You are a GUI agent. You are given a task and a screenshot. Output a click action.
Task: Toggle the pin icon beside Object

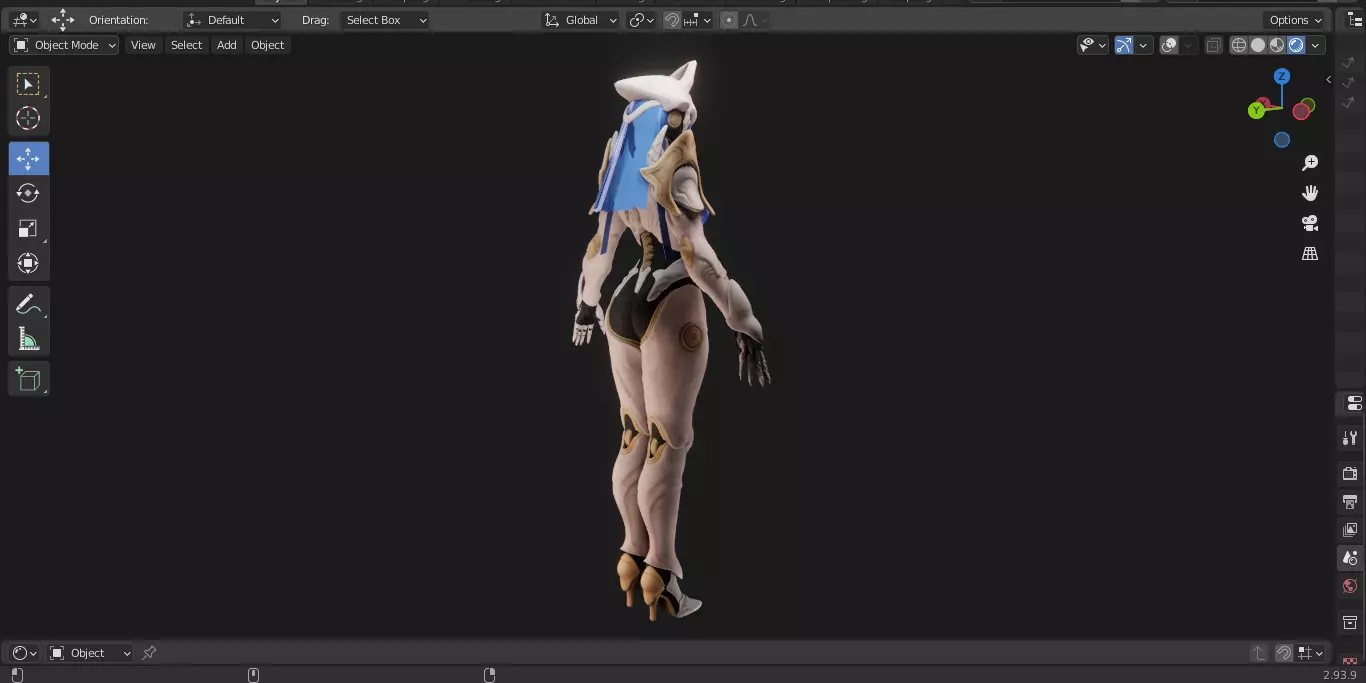tap(149, 653)
